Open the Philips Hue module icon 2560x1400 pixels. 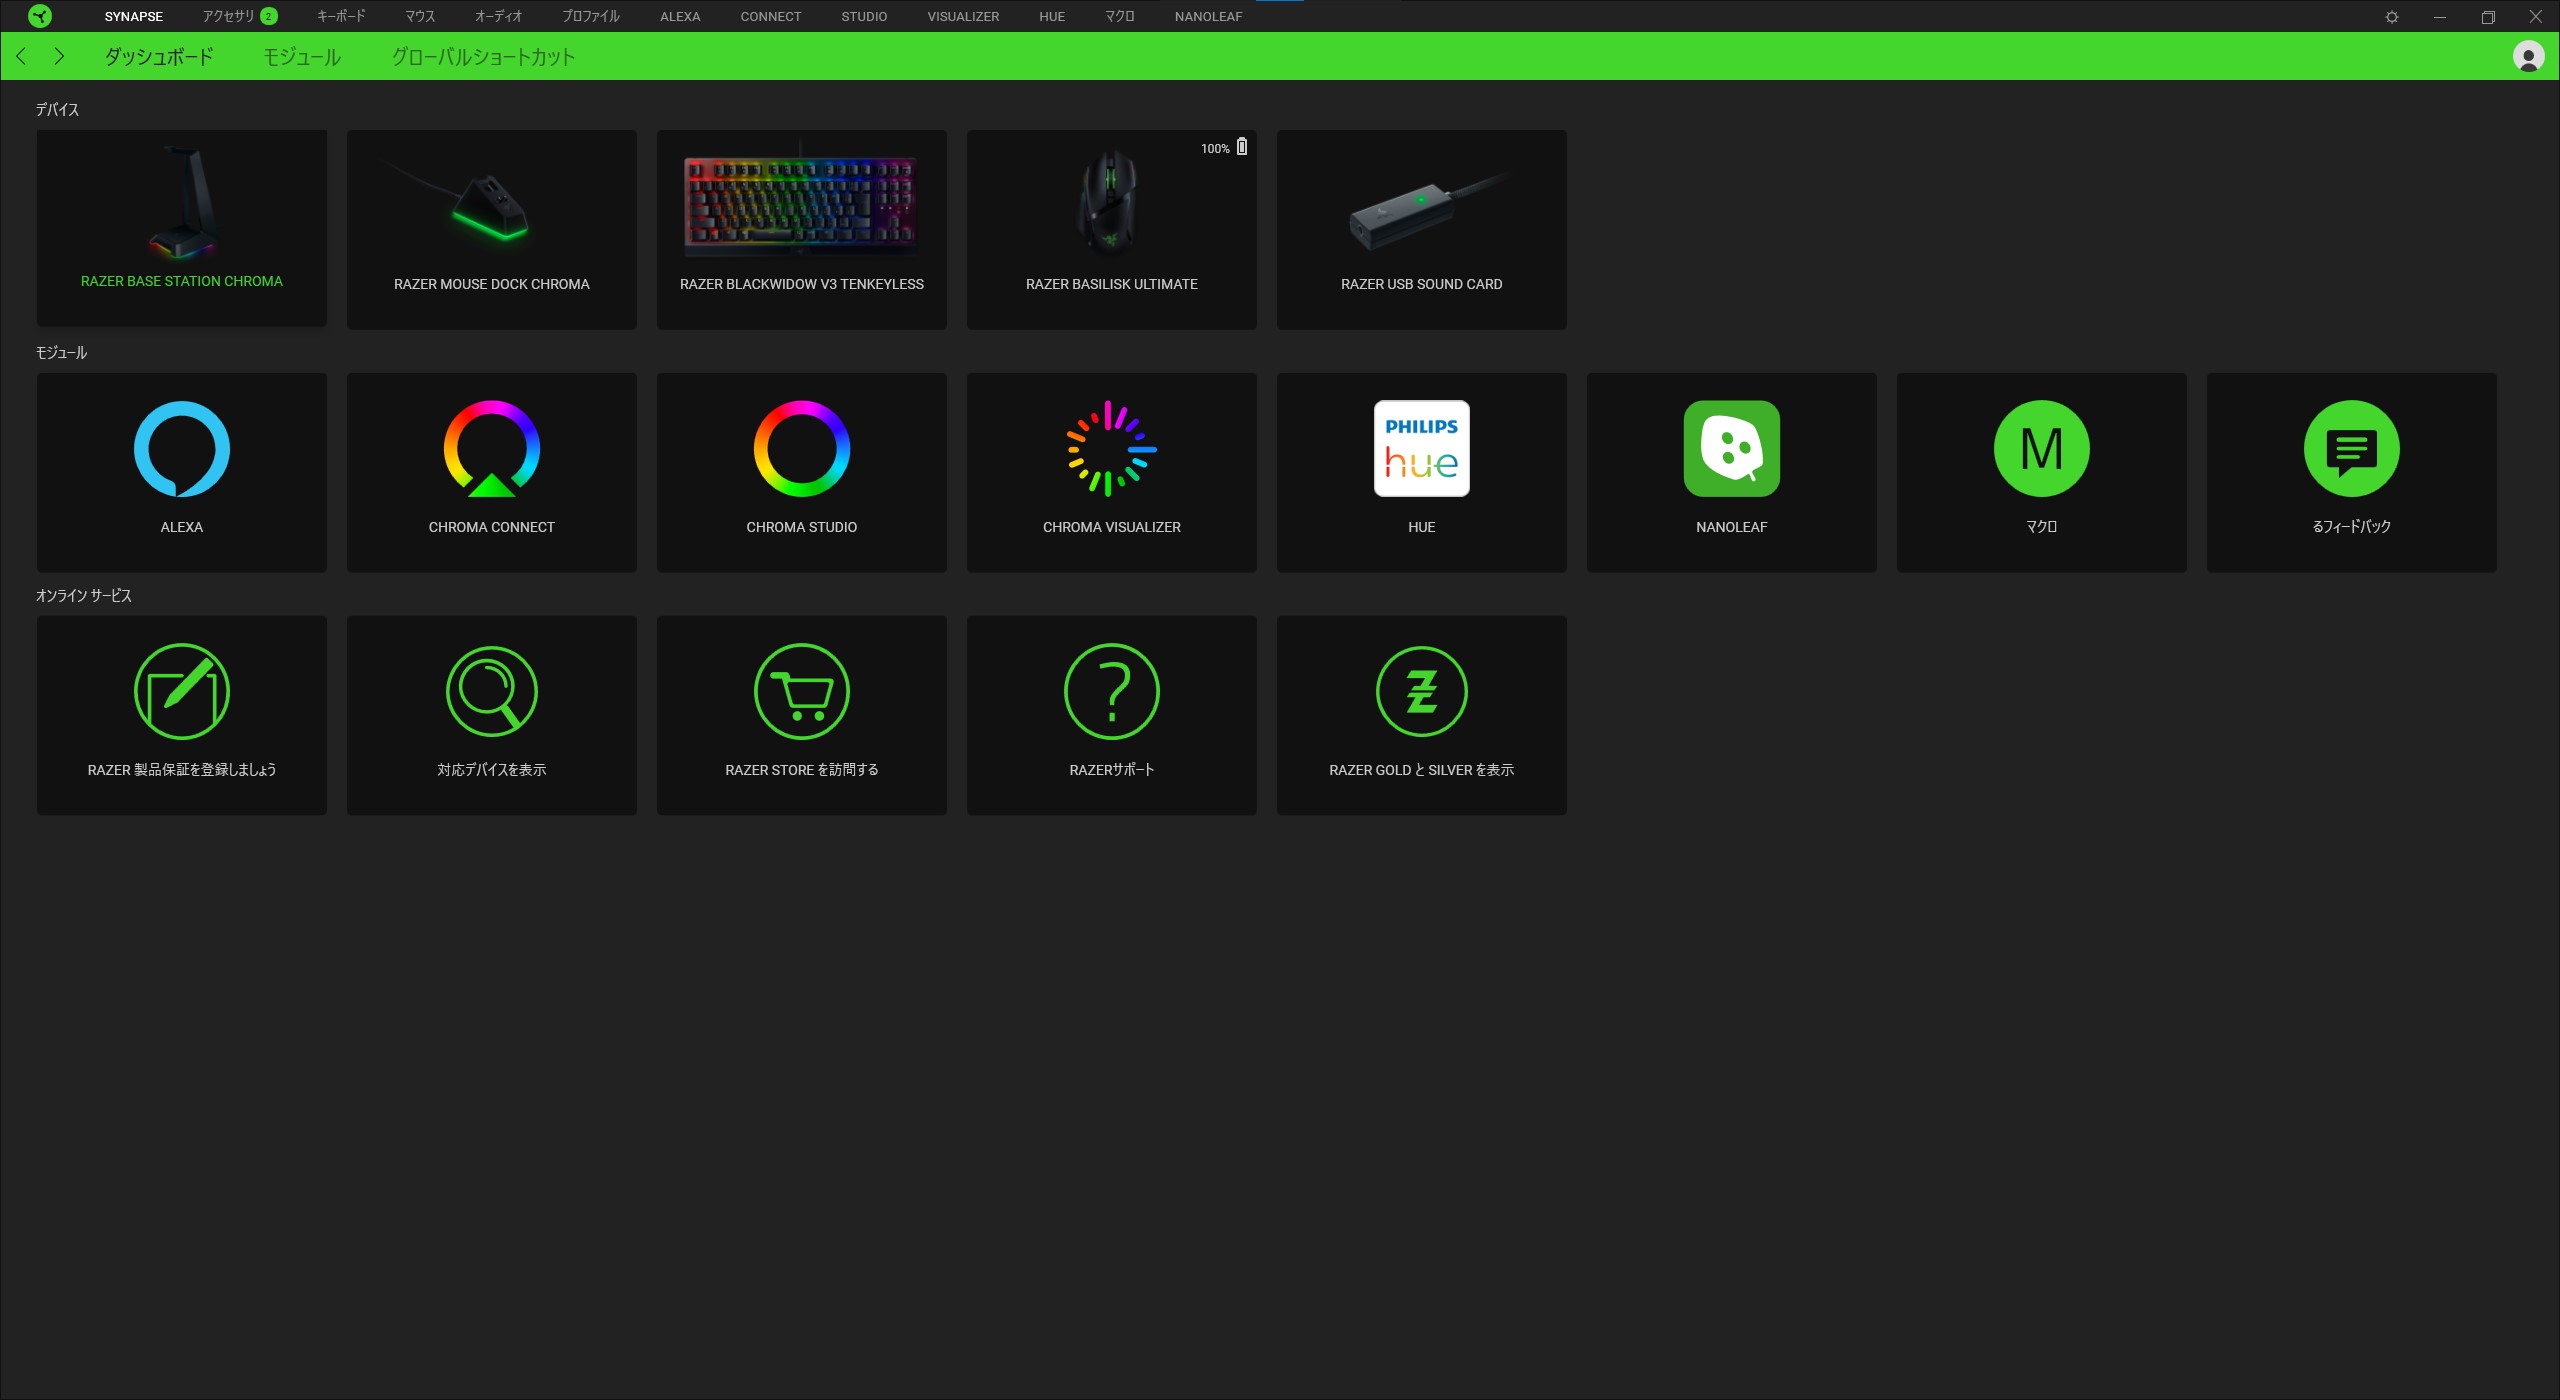(1422, 449)
